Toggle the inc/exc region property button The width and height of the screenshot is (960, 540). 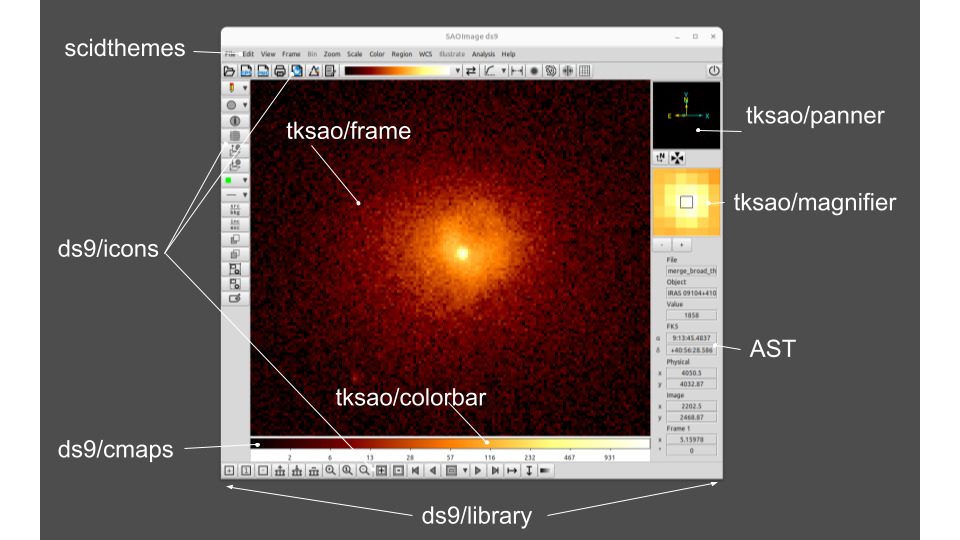pos(235,225)
